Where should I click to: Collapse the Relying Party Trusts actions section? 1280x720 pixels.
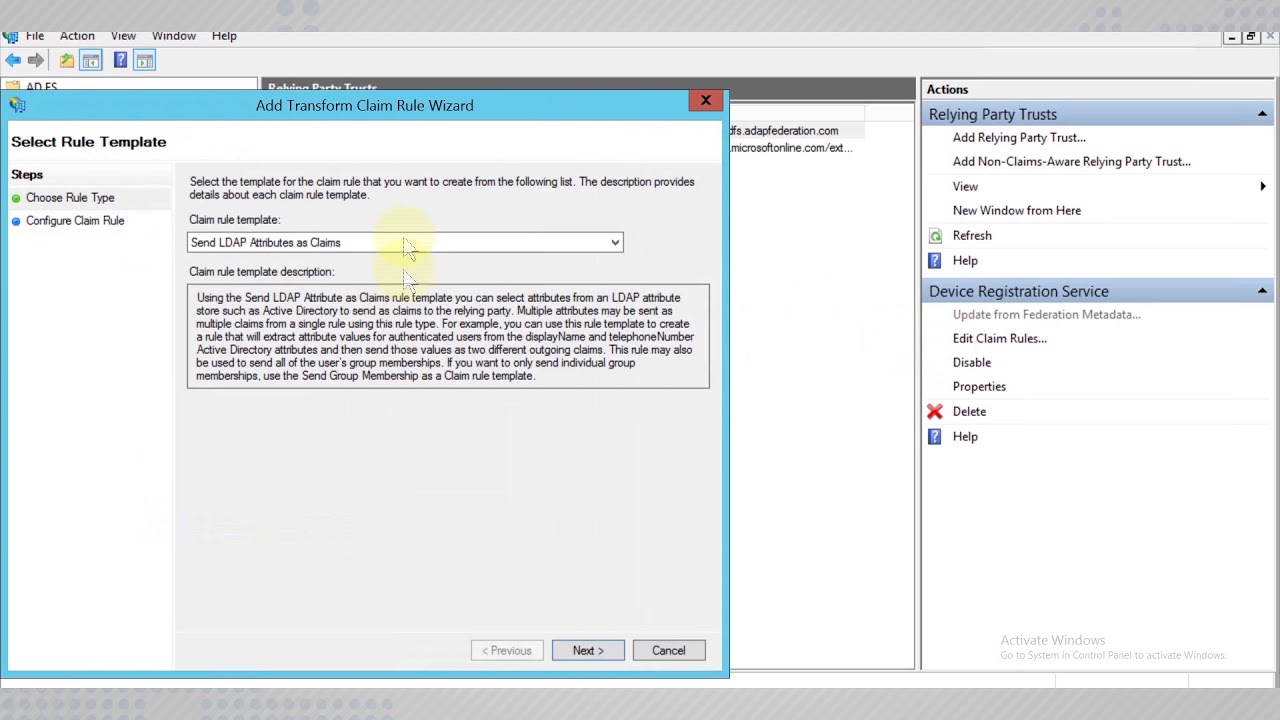coord(1262,114)
